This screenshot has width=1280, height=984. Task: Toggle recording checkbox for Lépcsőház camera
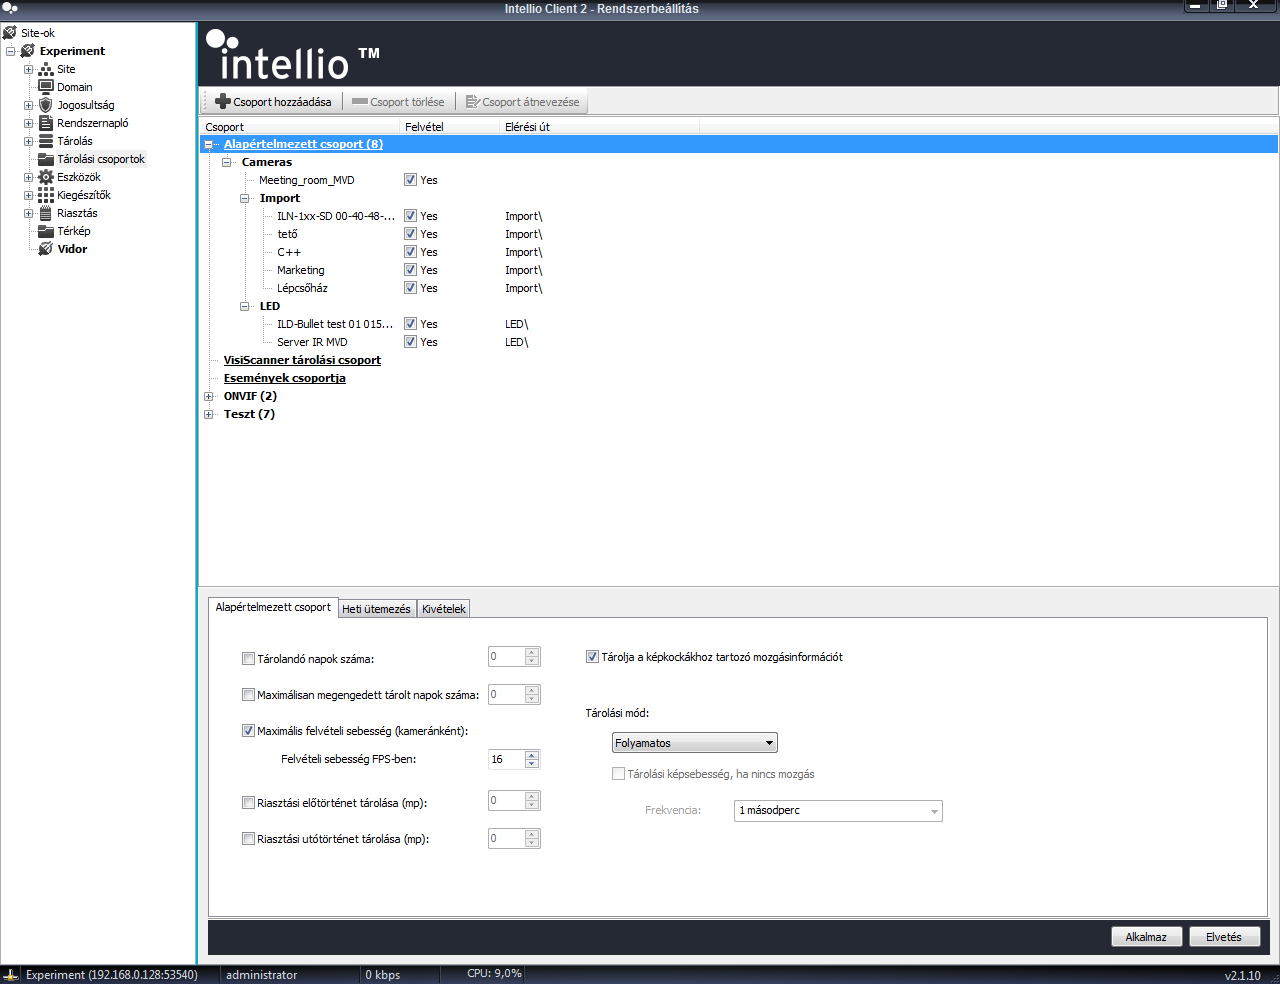click(x=410, y=288)
